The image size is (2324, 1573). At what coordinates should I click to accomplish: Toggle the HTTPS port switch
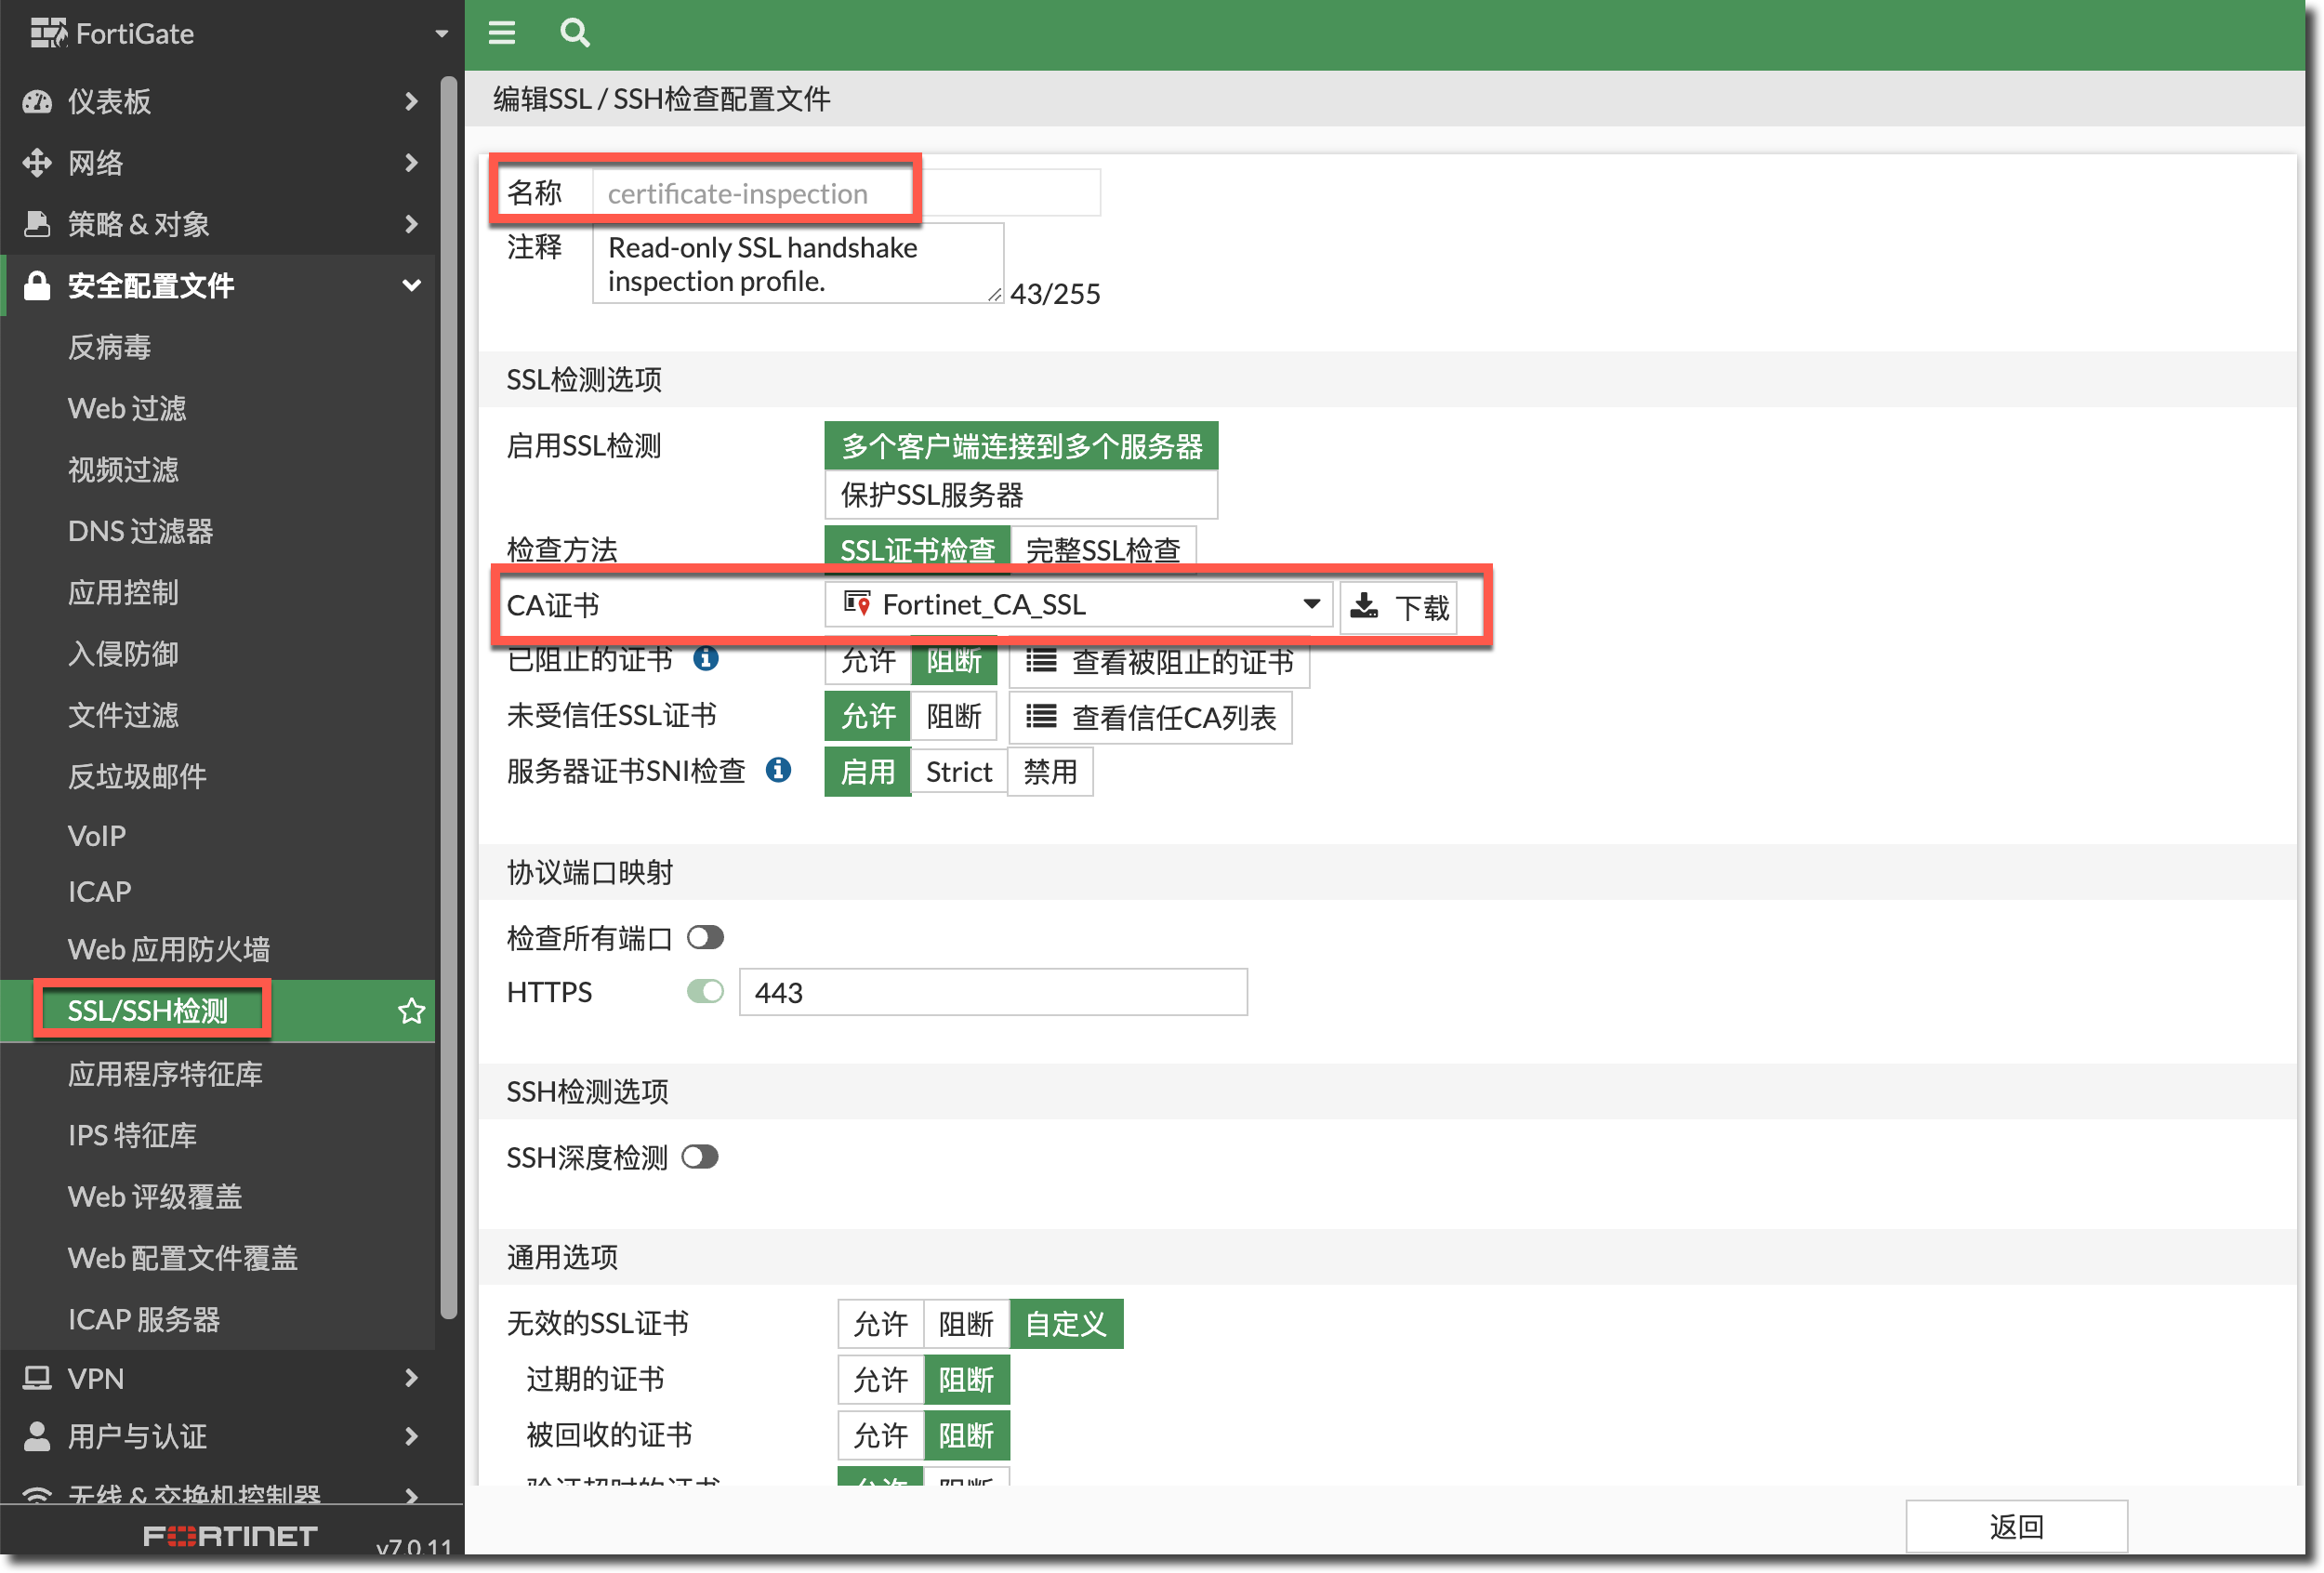click(x=705, y=991)
